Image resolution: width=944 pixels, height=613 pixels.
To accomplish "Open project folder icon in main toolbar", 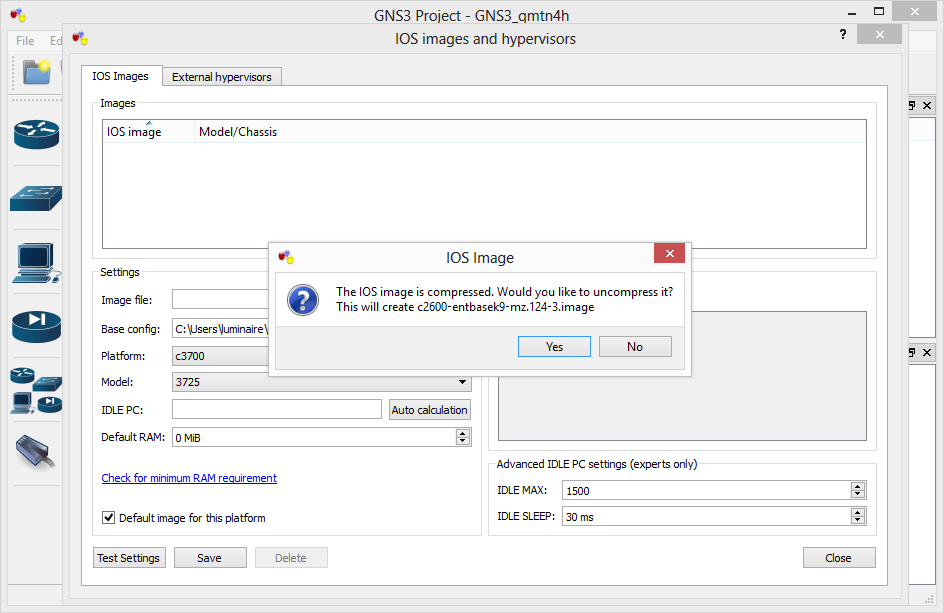I will 37,72.
